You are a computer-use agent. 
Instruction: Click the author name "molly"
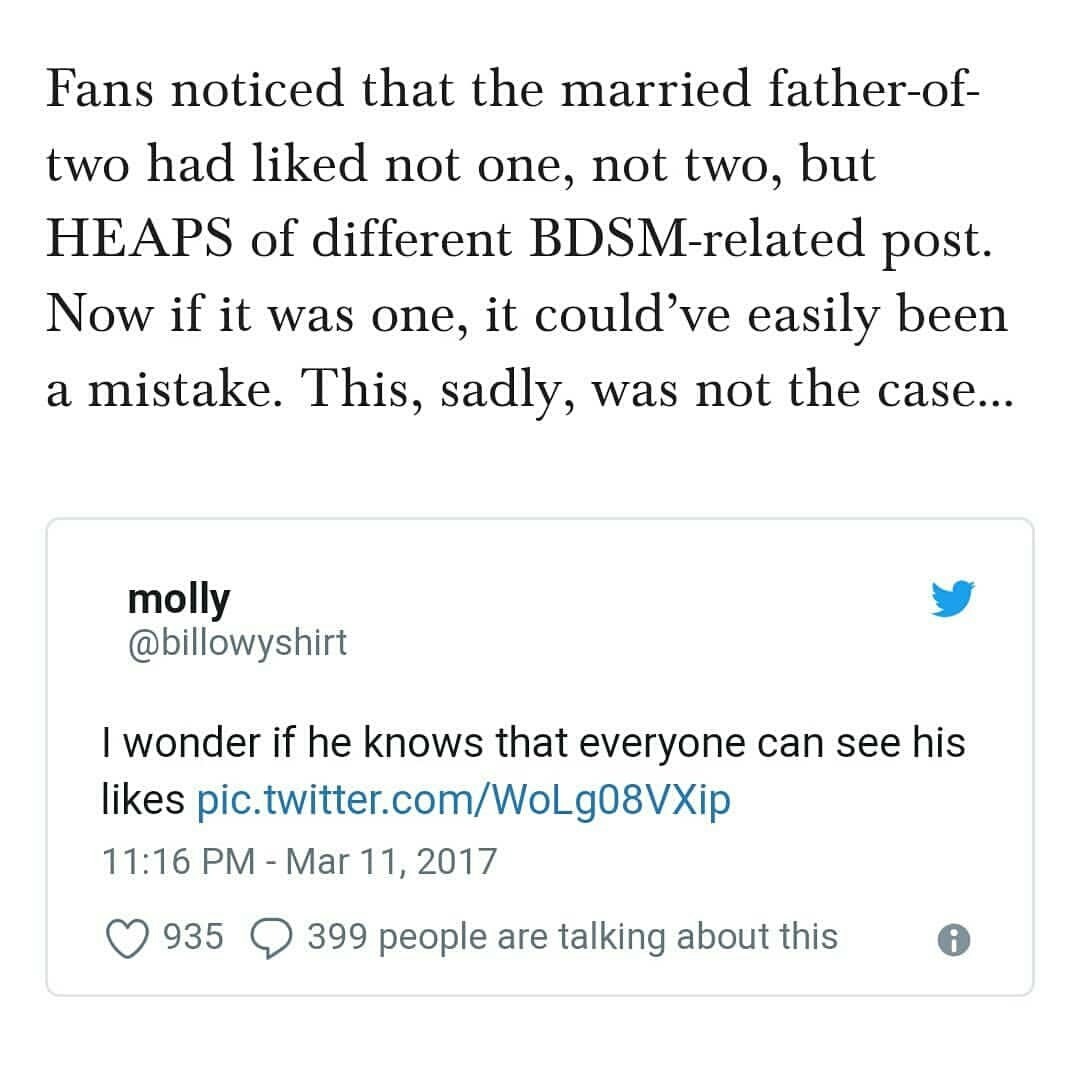[179, 598]
